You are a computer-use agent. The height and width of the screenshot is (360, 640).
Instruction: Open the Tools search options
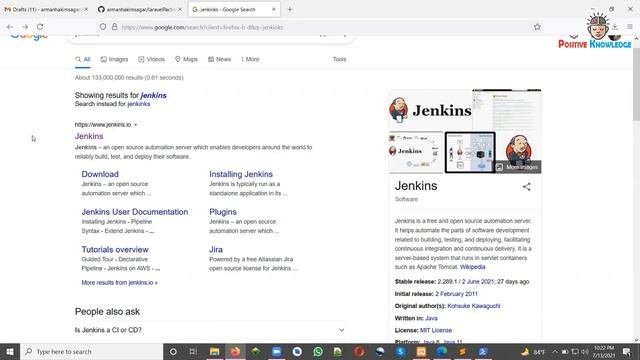point(339,59)
